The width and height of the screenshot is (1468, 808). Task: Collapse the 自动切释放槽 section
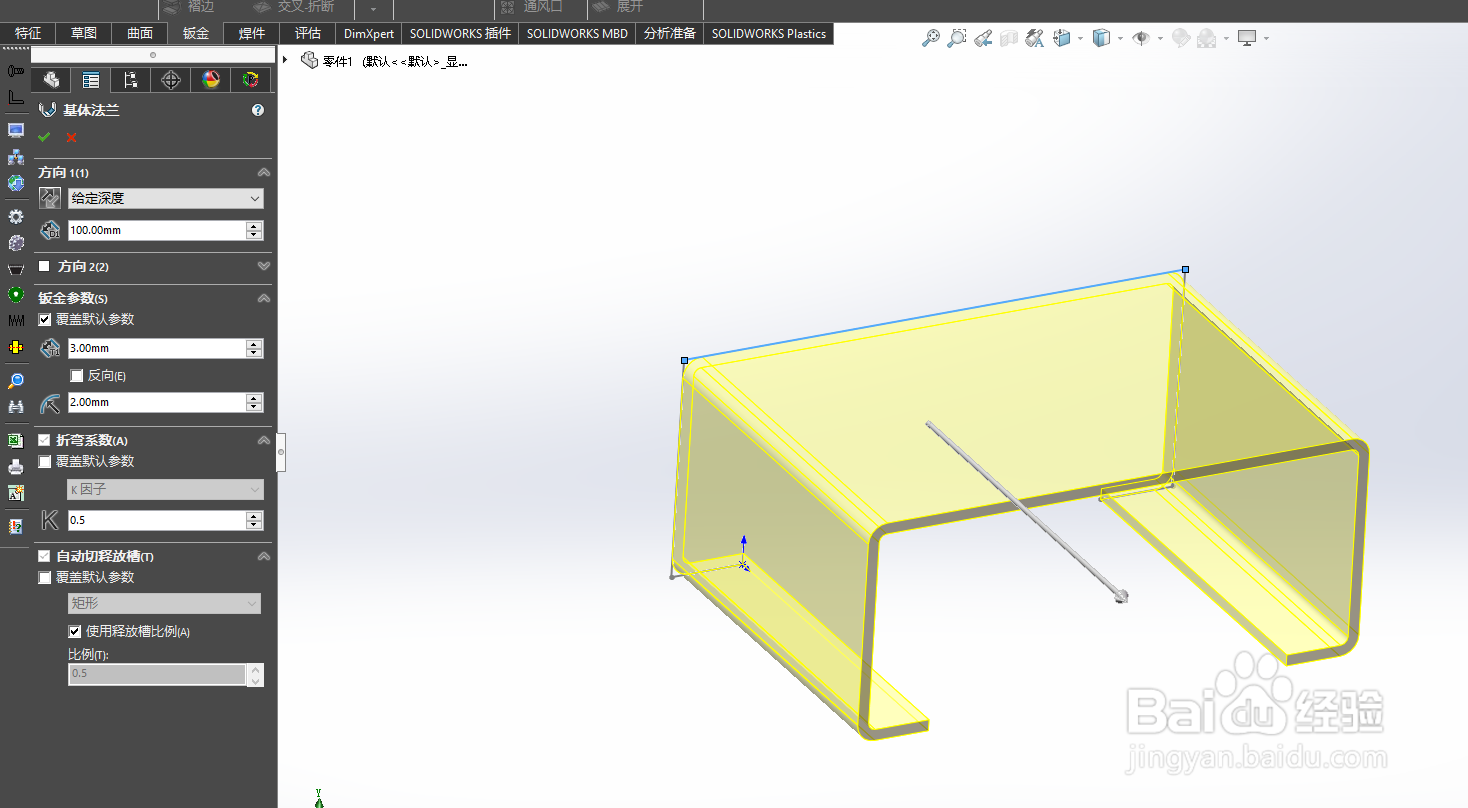pos(263,556)
